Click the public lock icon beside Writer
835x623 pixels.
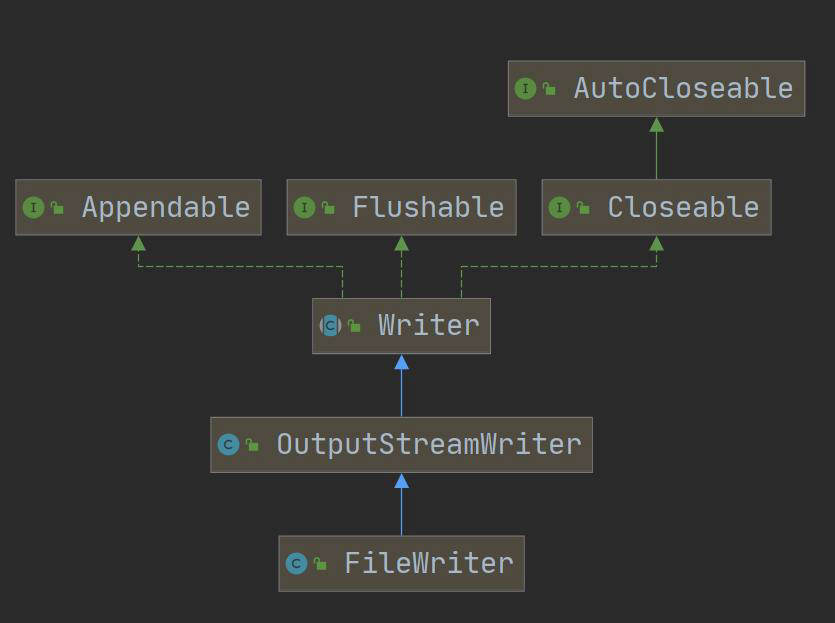354,325
